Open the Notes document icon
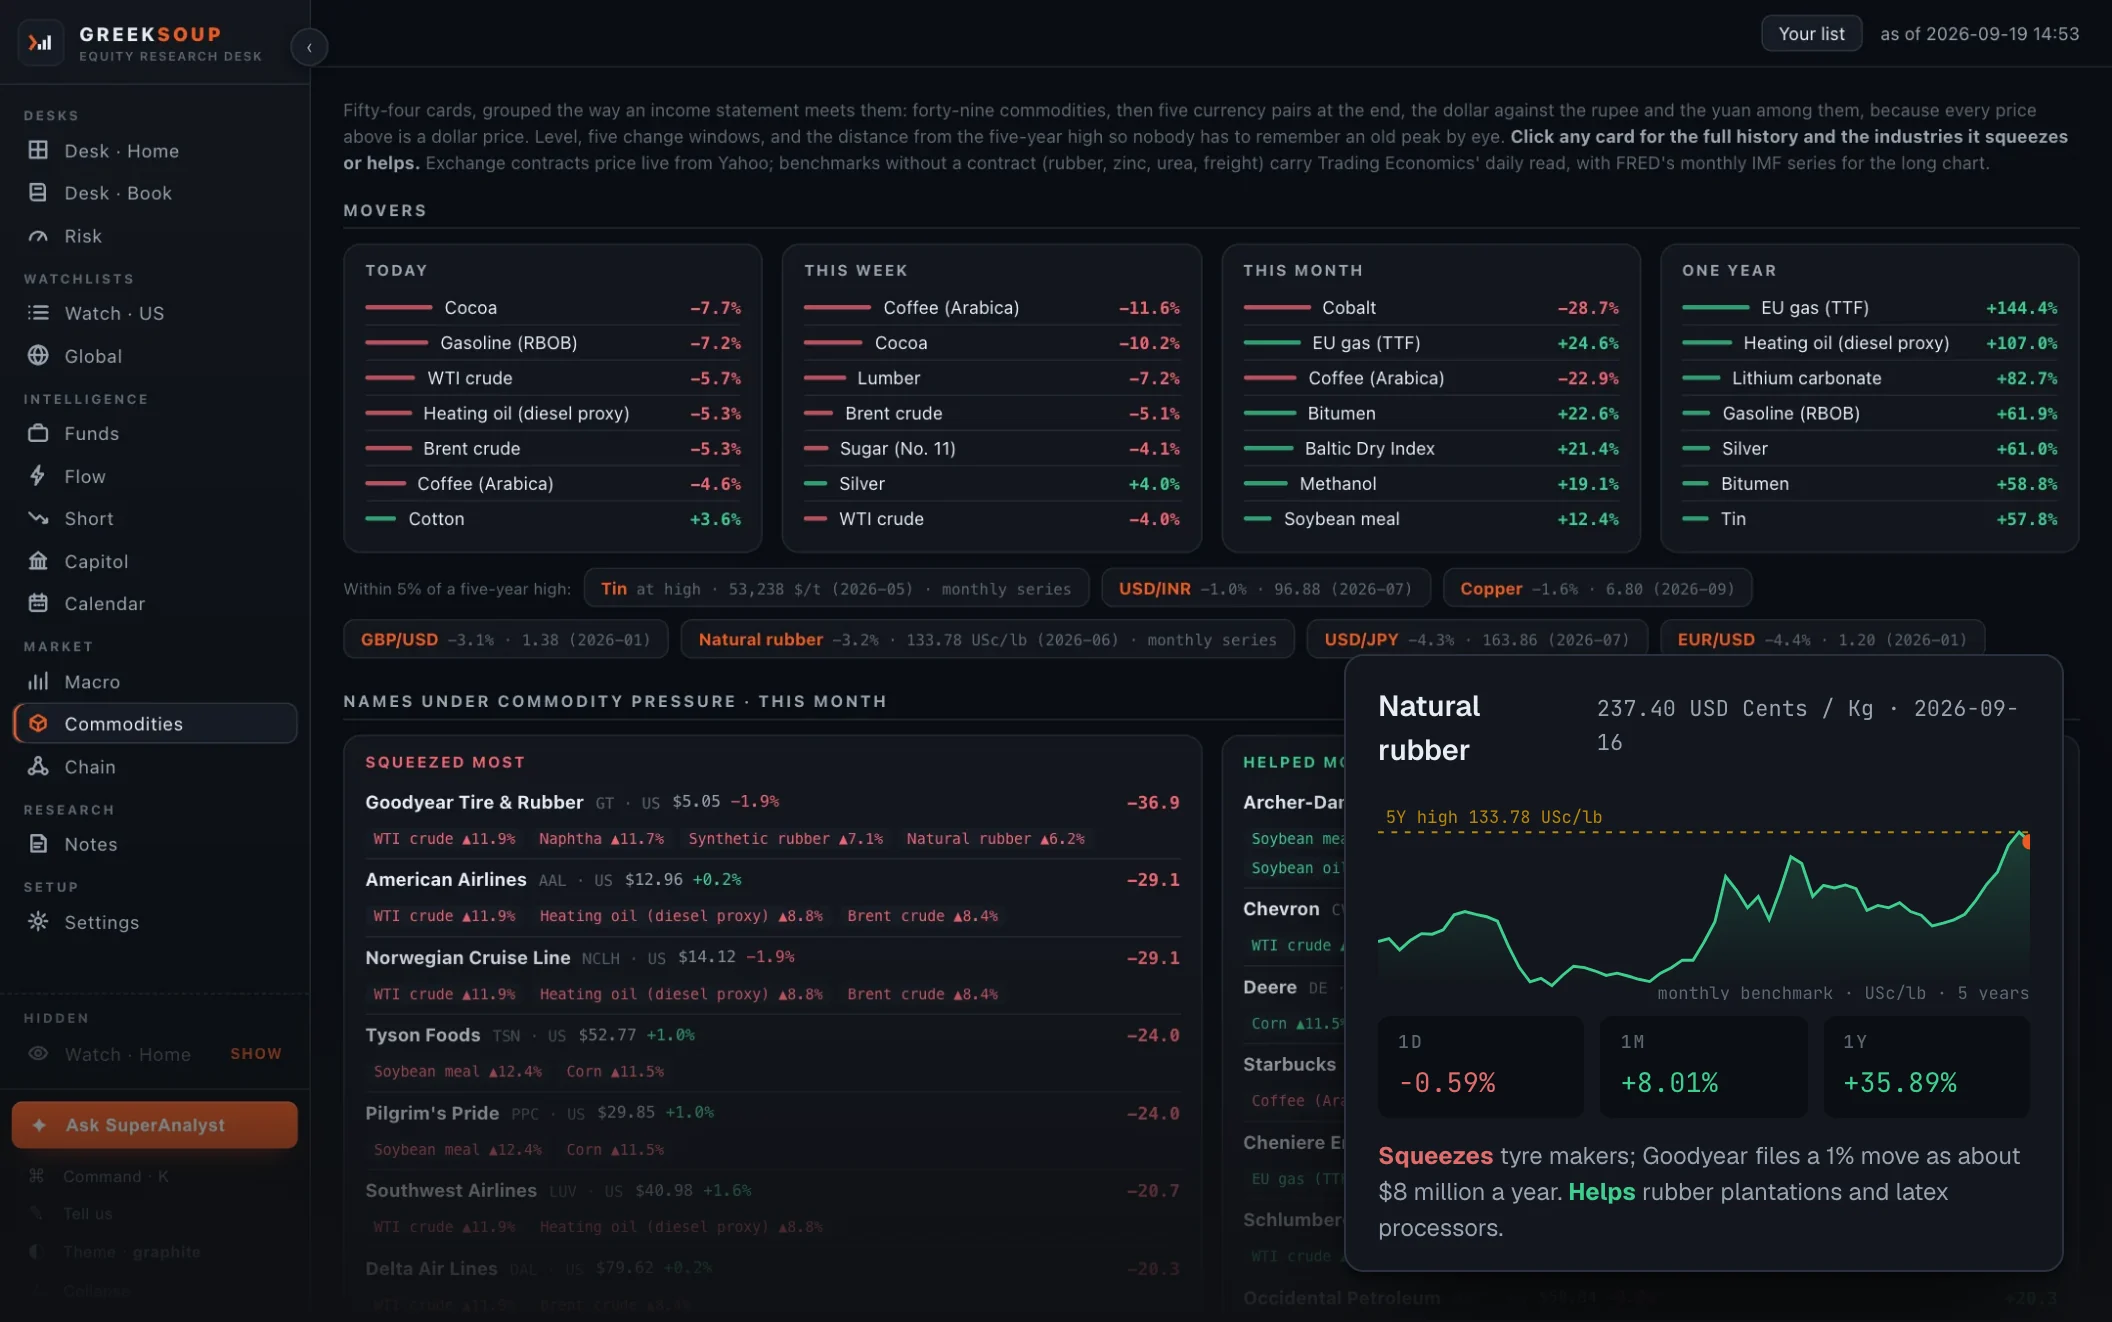The image size is (2112, 1322). [38, 844]
